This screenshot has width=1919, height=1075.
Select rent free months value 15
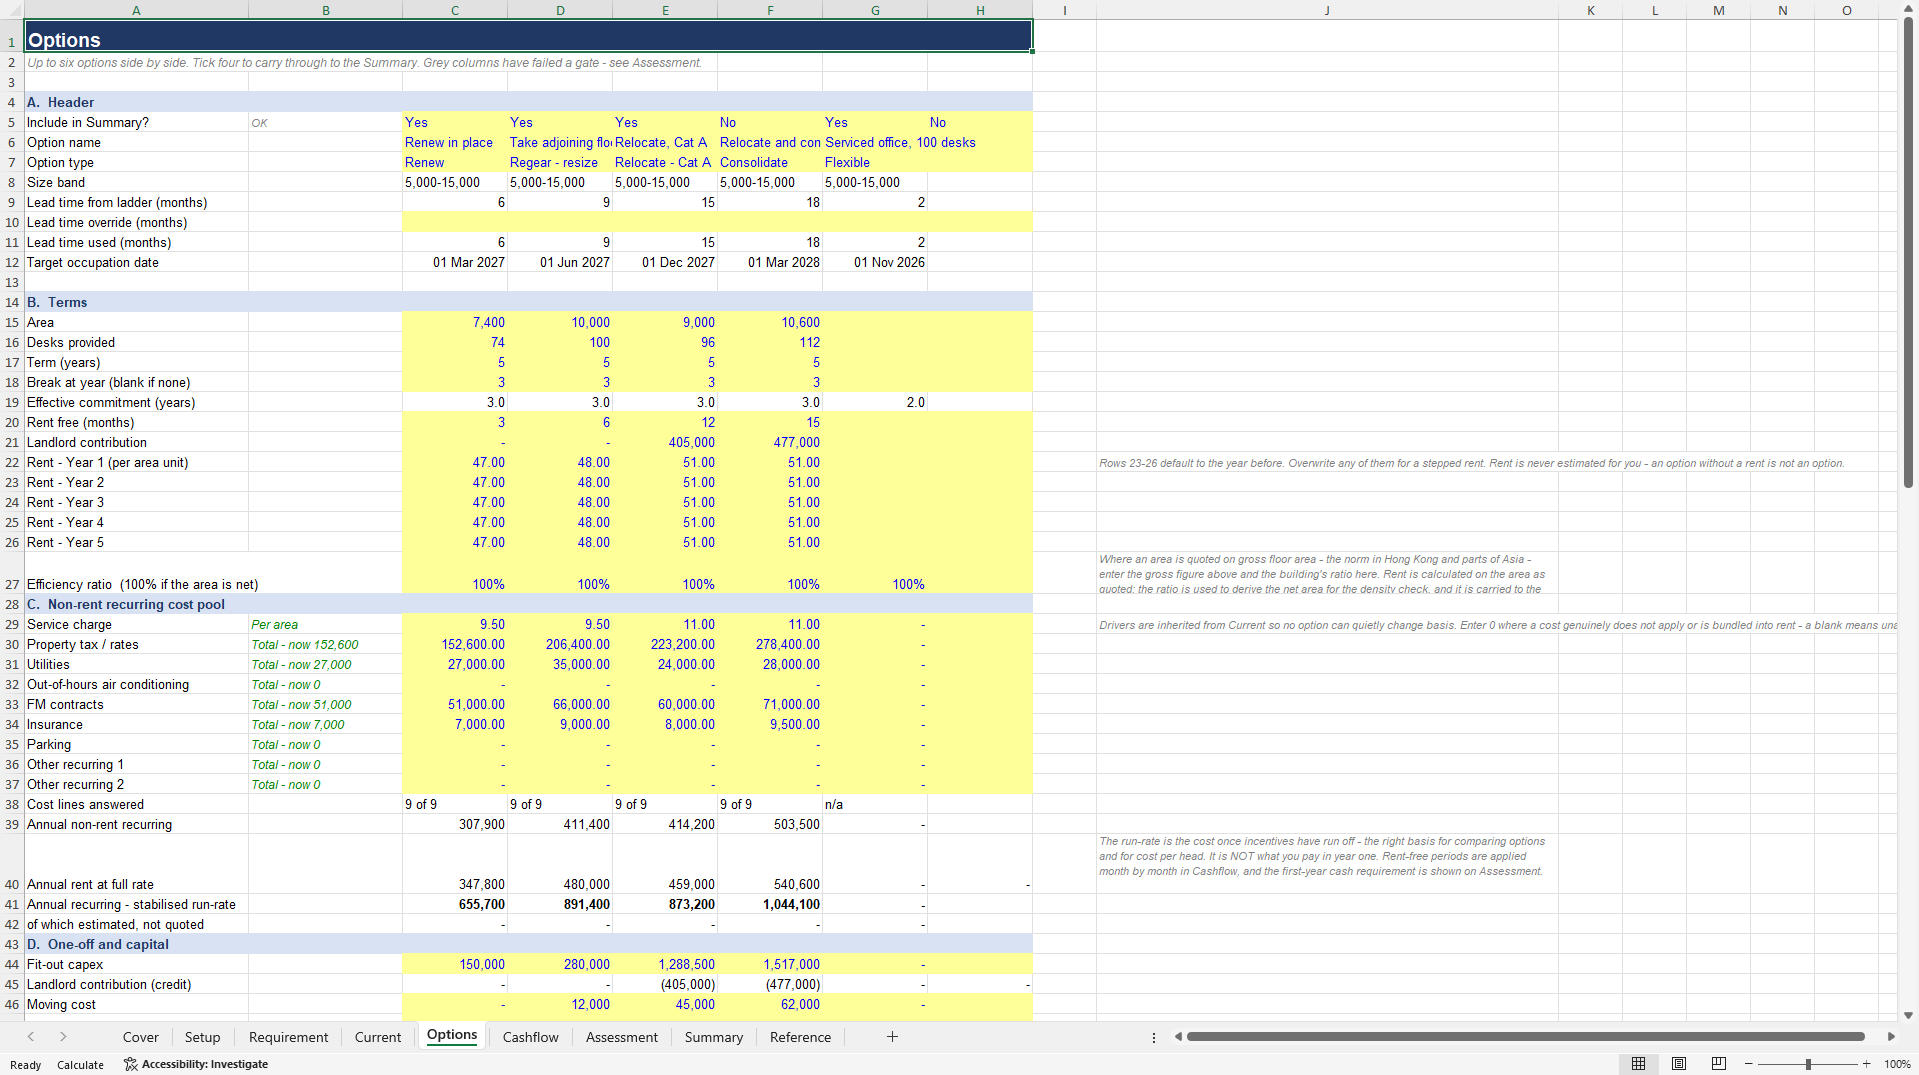point(770,422)
